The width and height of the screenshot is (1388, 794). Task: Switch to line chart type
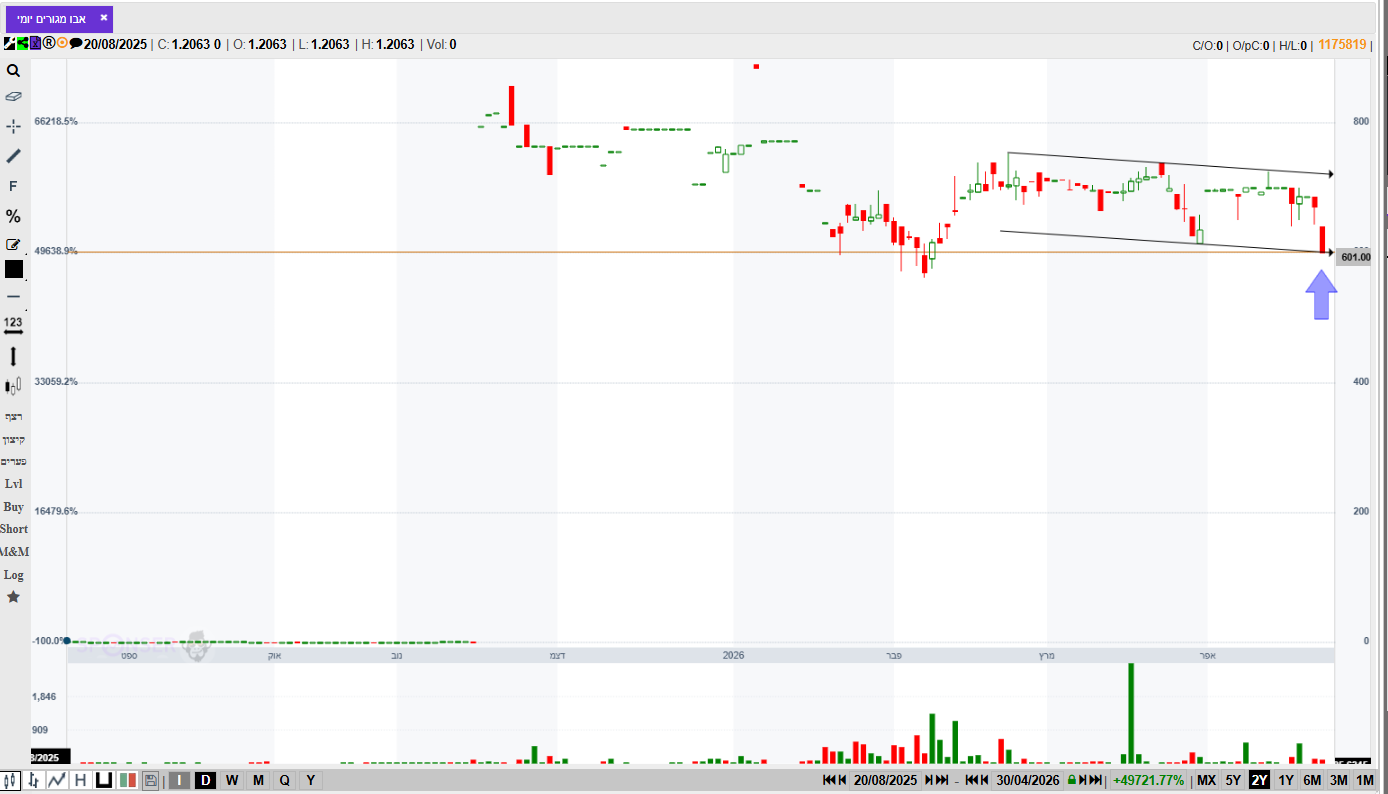click(x=57, y=780)
